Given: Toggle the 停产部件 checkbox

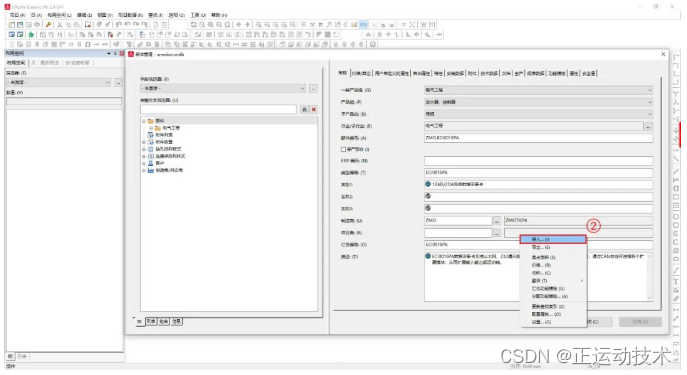Looking at the screenshot, I should click(344, 149).
